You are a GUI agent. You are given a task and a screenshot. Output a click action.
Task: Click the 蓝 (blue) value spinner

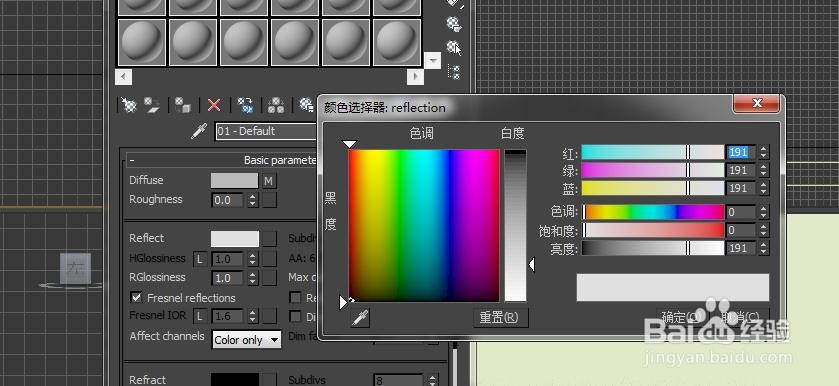[x=764, y=188]
